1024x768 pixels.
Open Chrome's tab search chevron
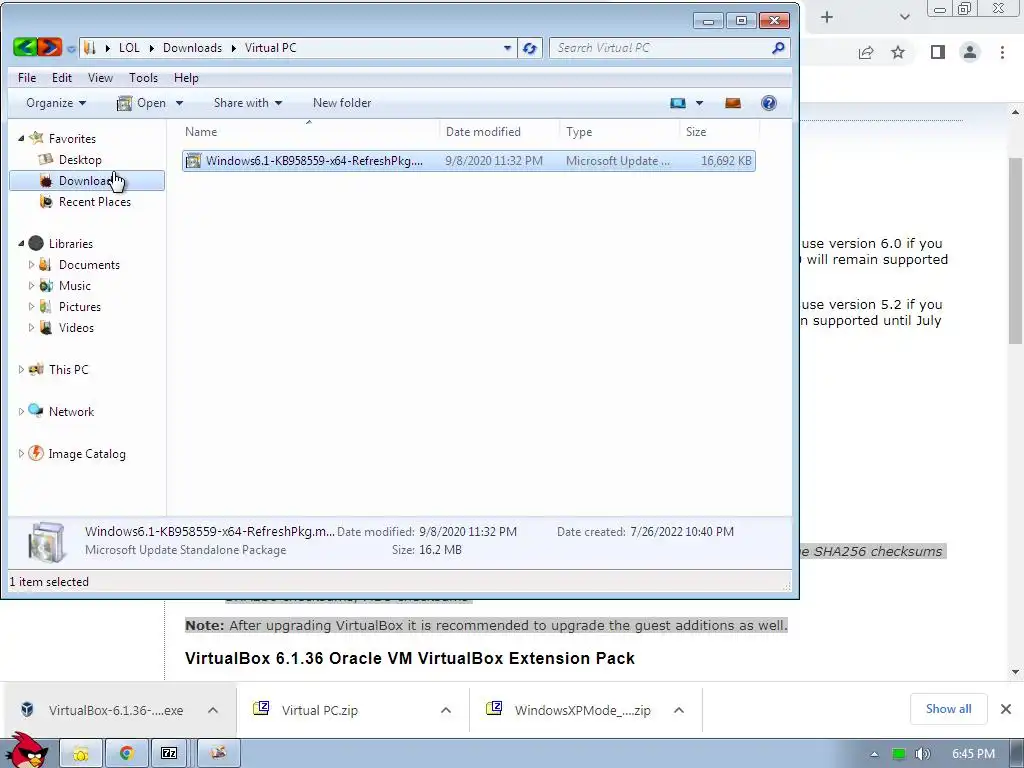click(904, 17)
